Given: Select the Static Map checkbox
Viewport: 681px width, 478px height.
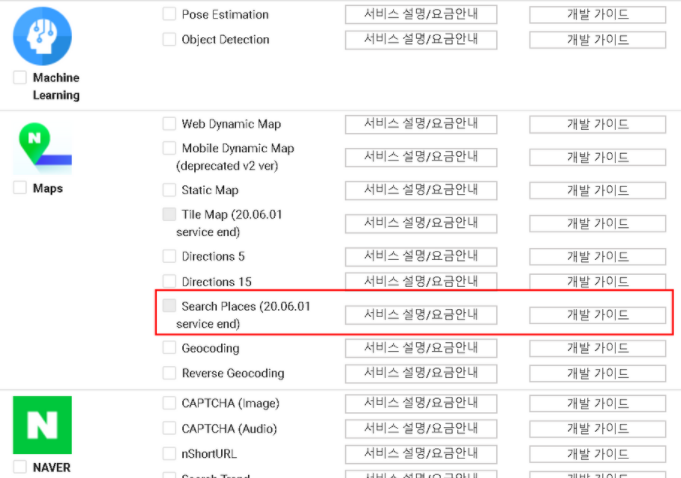Looking at the screenshot, I should [169, 190].
